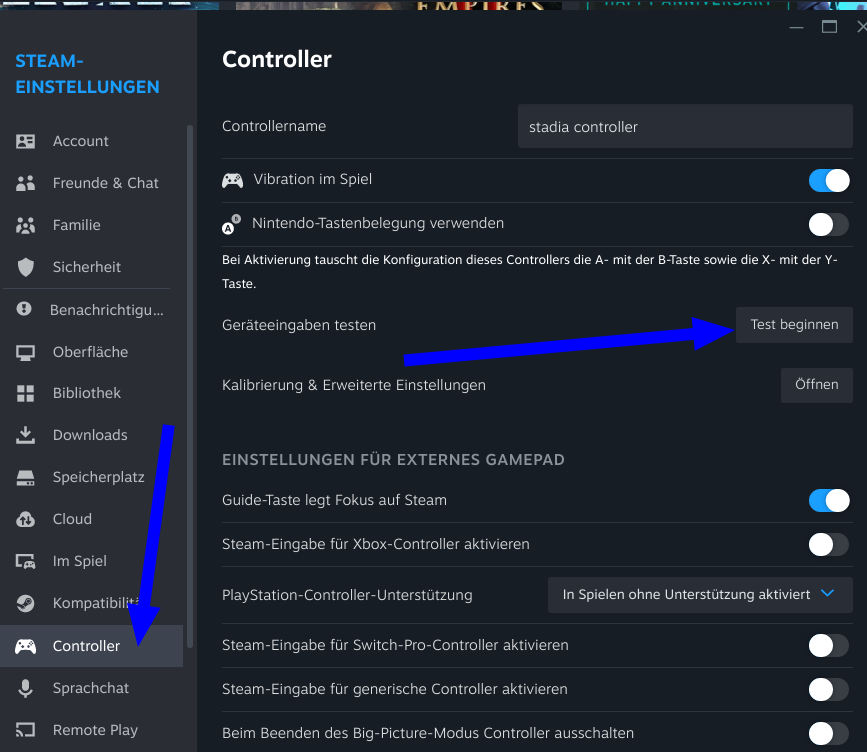Enable Steam-Eingabe für Switch-Pro-Controller
The image size is (867, 752).
pos(829,645)
